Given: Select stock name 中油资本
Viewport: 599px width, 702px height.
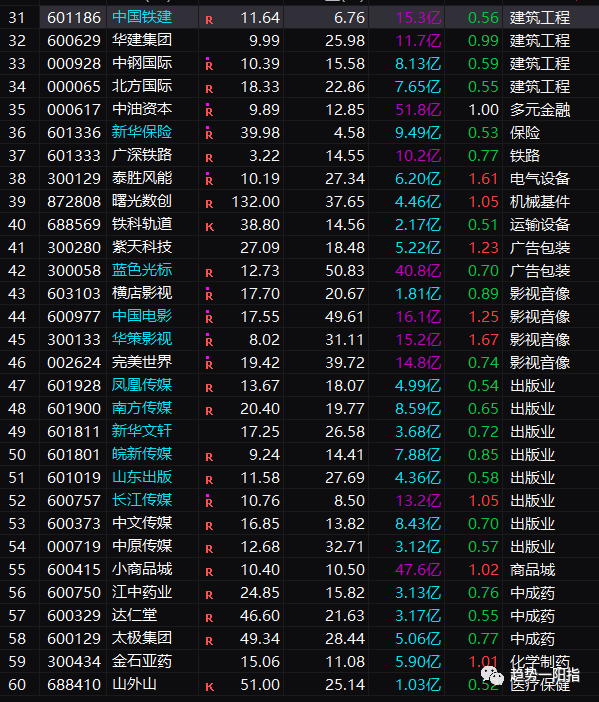Looking at the screenshot, I should point(142,109).
